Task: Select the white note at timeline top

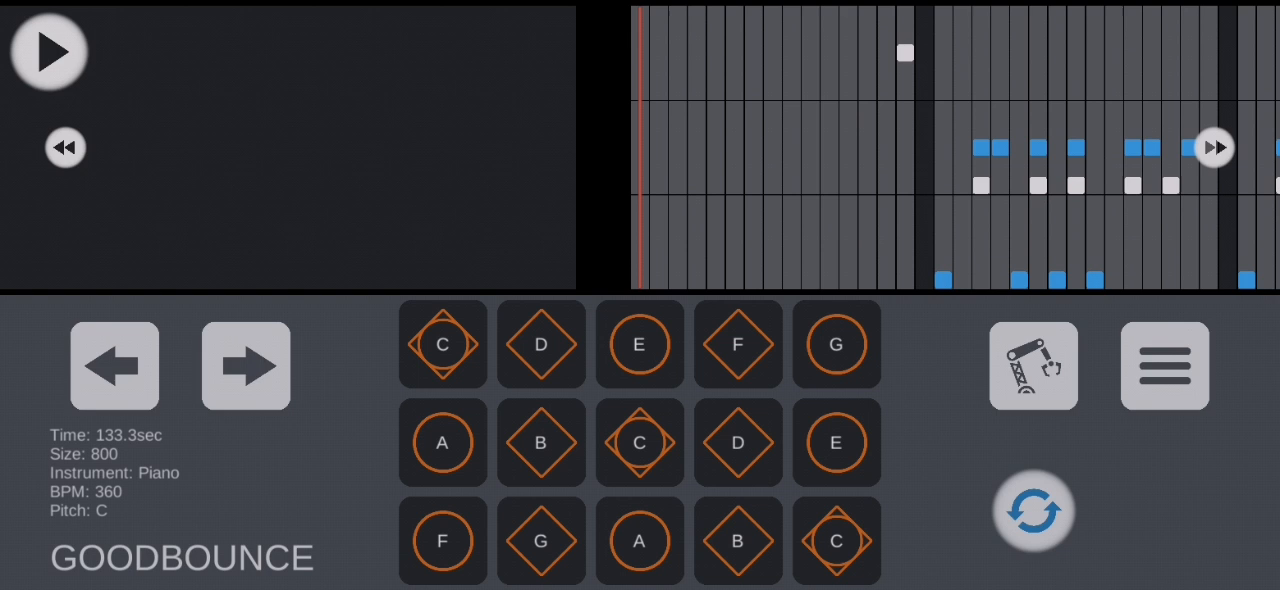Action: pos(905,53)
